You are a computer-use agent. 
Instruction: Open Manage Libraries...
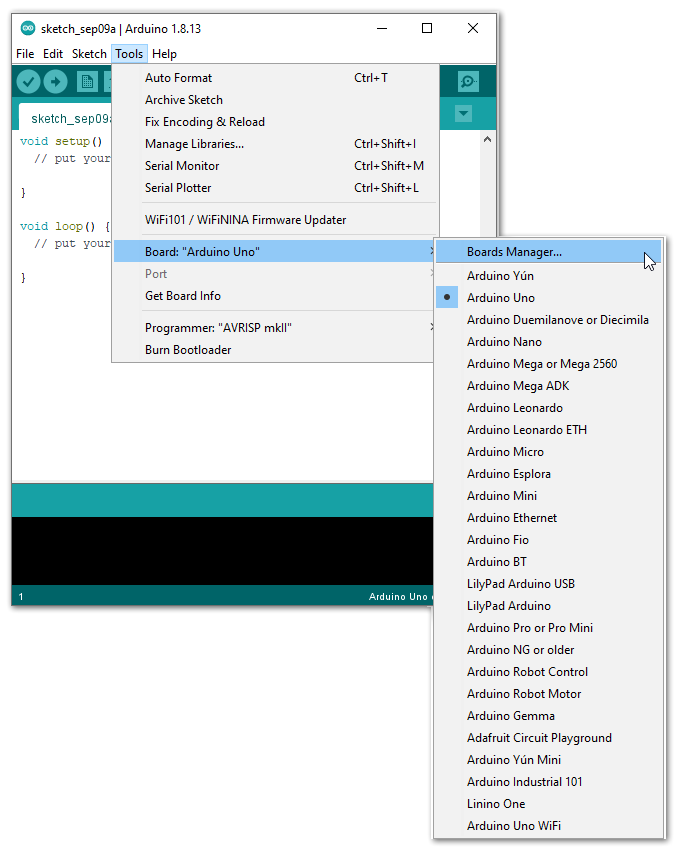click(276, 144)
